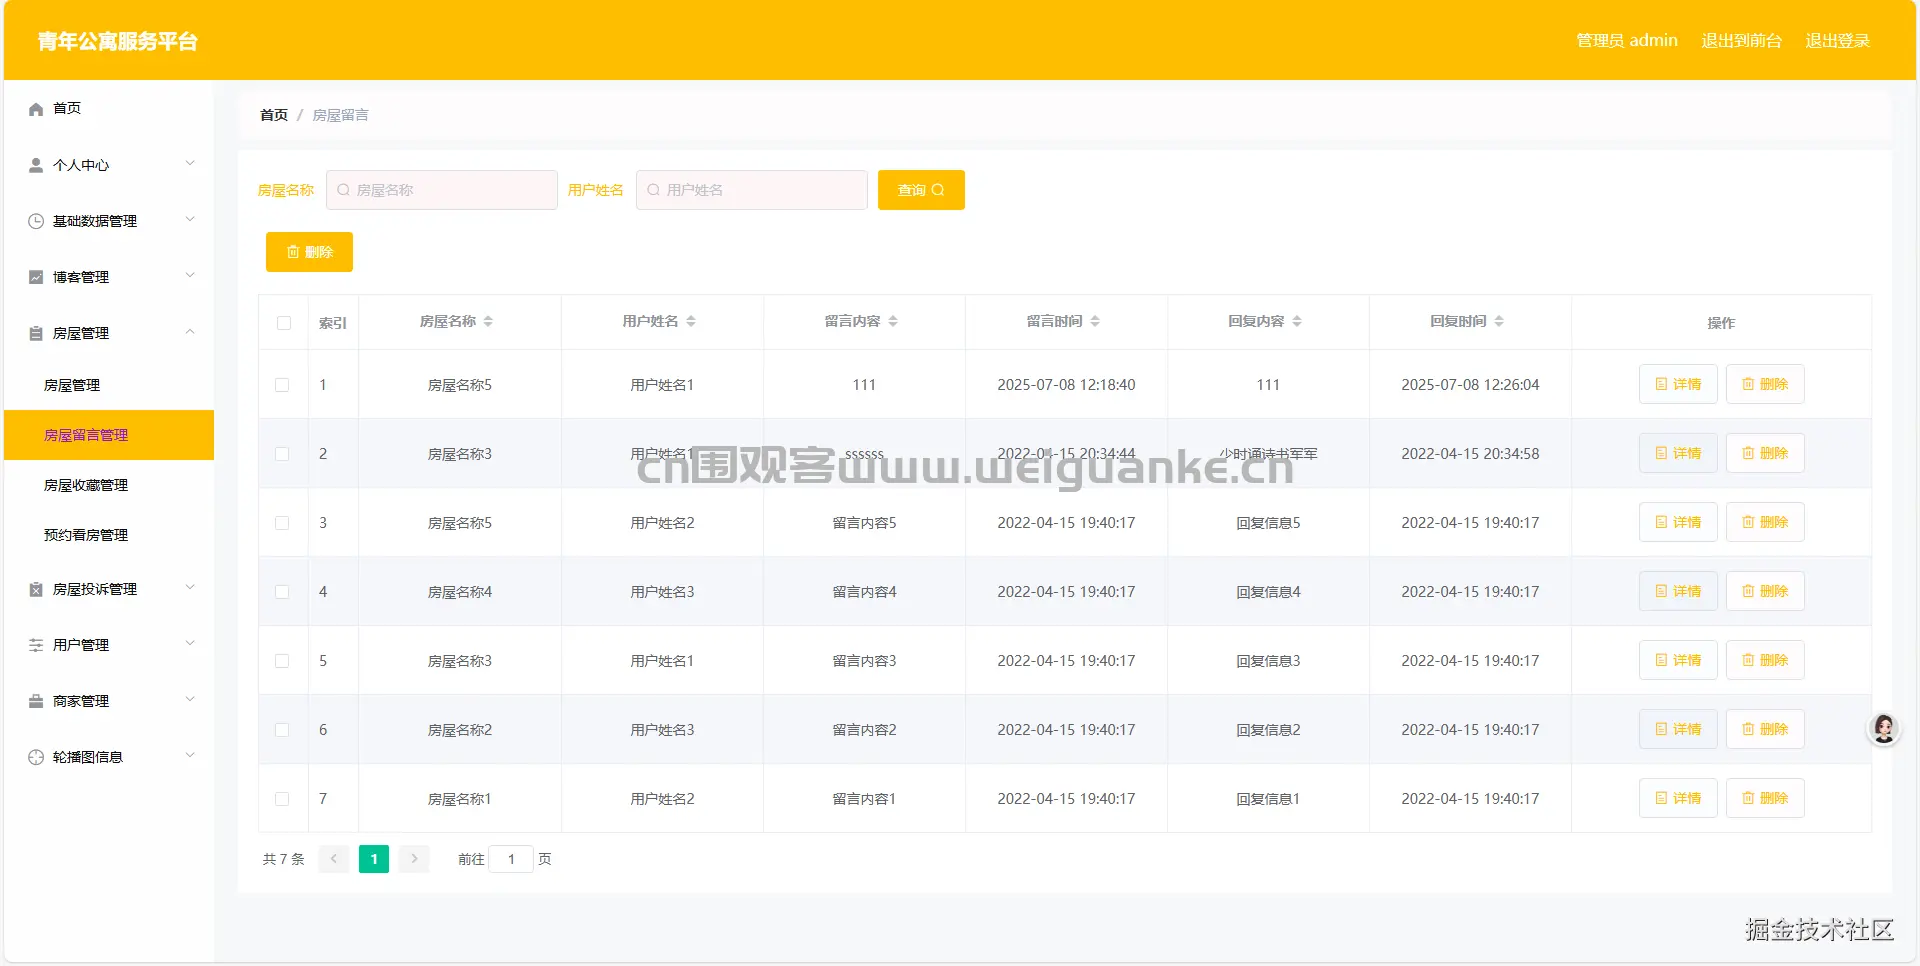The height and width of the screenshot is (966, 1920).
Task: Expand the 基础数据管理 submenu arrow
Action: click(x=190, y=220)
